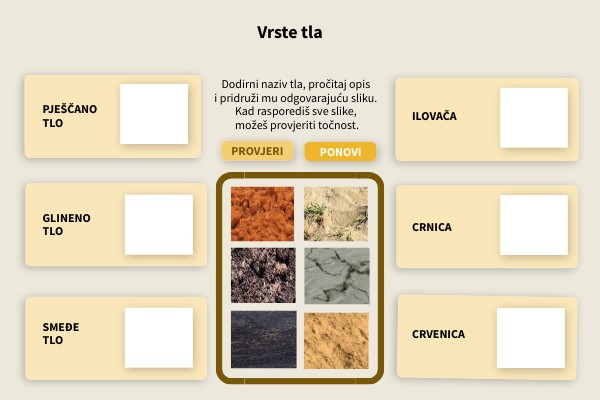The image size is (600, 400).
Task: Select the light soil picture with grass
Action: point(336,212)
